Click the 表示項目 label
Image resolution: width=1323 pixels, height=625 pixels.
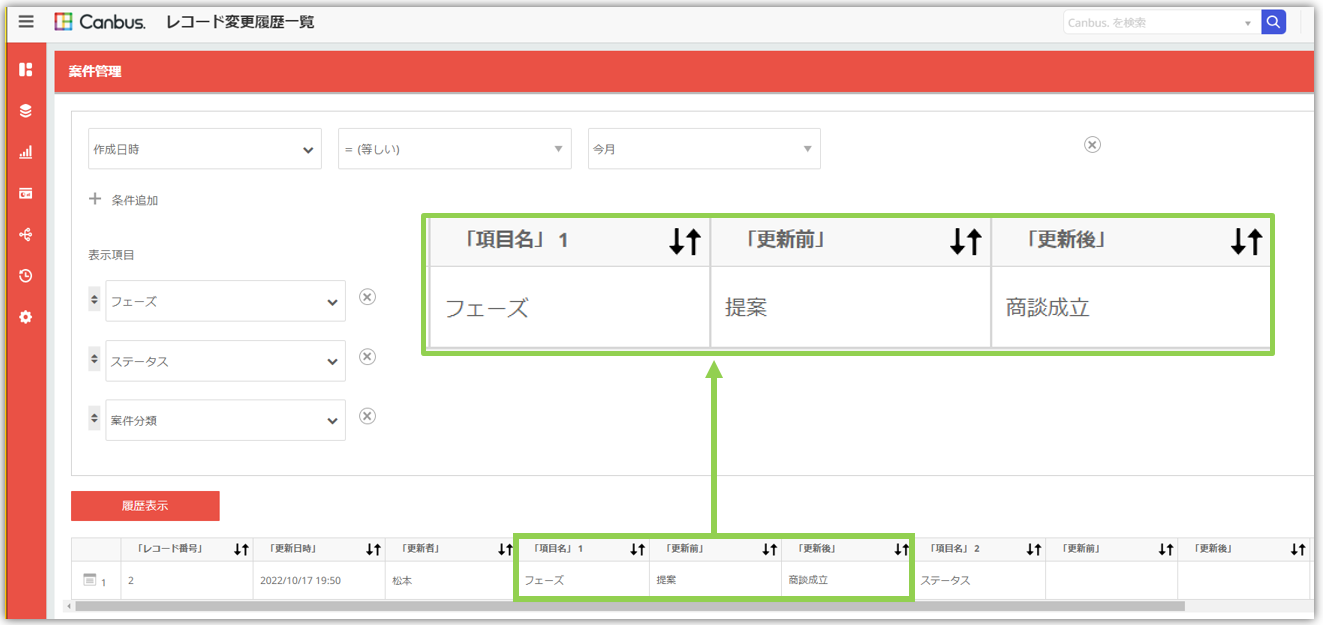(x=111, y=255)
